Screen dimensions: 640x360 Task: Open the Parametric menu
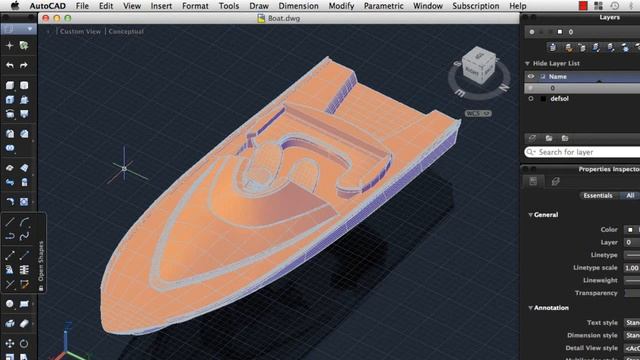(384, 6)
